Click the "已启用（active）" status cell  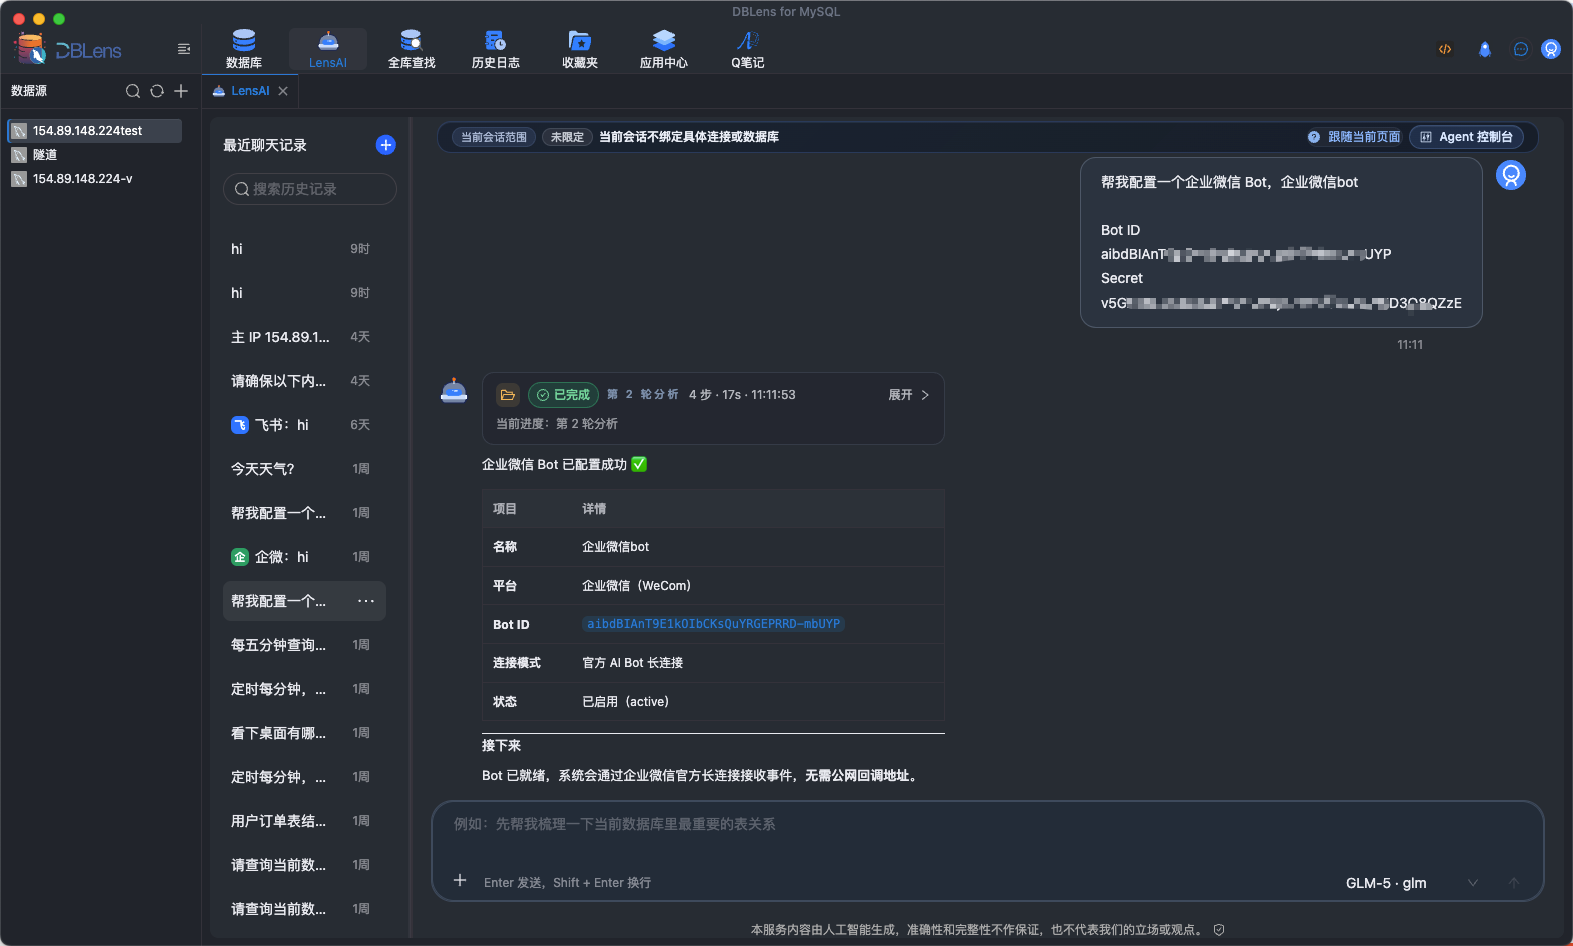tap(626, 702)
